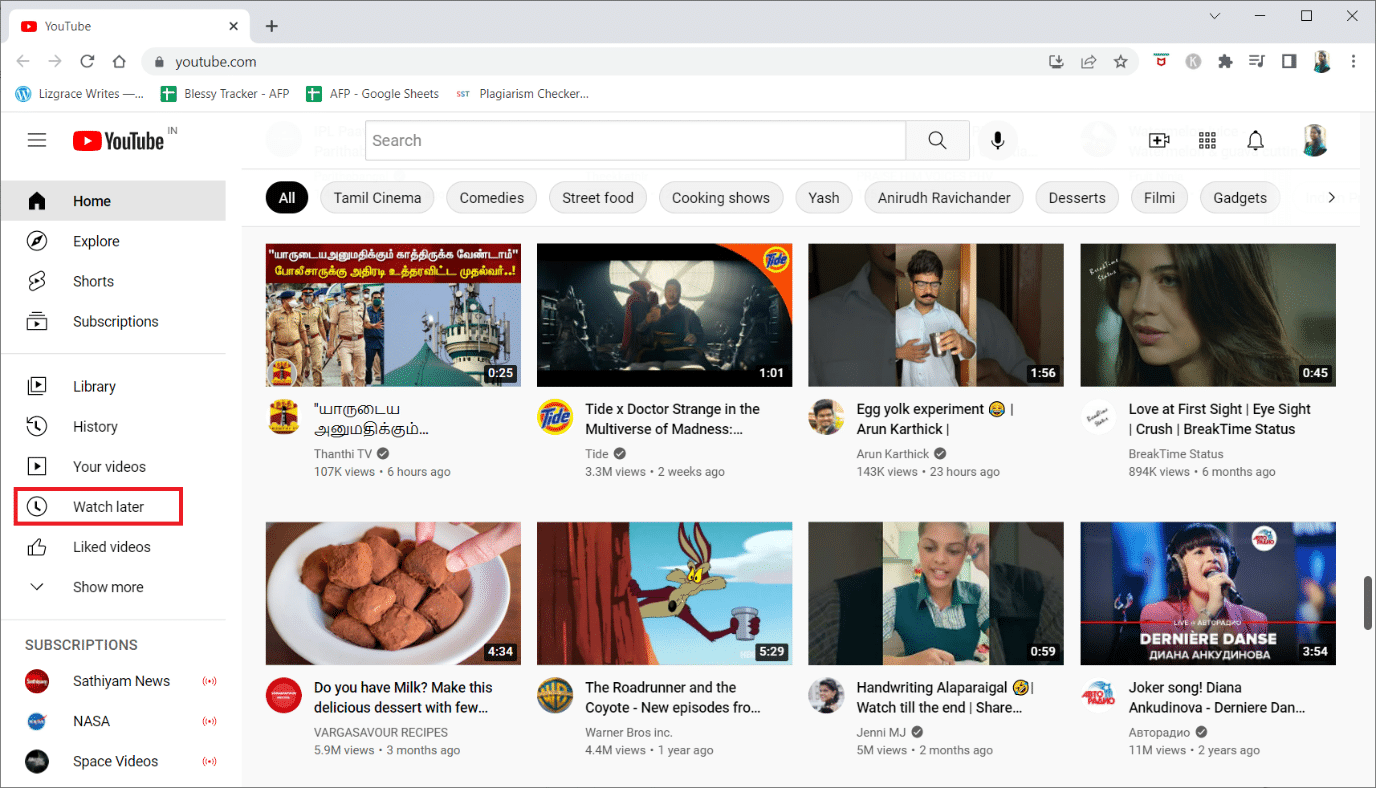Image resolution: width=1376 pixels, height=788 pixels.
Task: Select the Tamil Cinema filter chip
Action: click(377, 198)
